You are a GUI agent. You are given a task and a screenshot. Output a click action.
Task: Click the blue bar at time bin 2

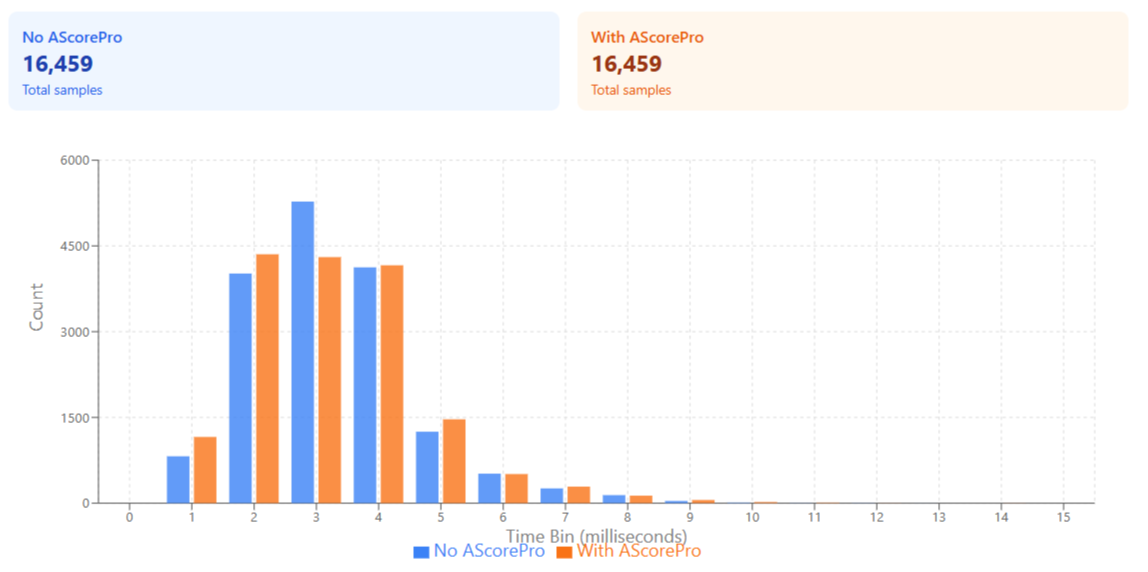click(x=240, y=388)
